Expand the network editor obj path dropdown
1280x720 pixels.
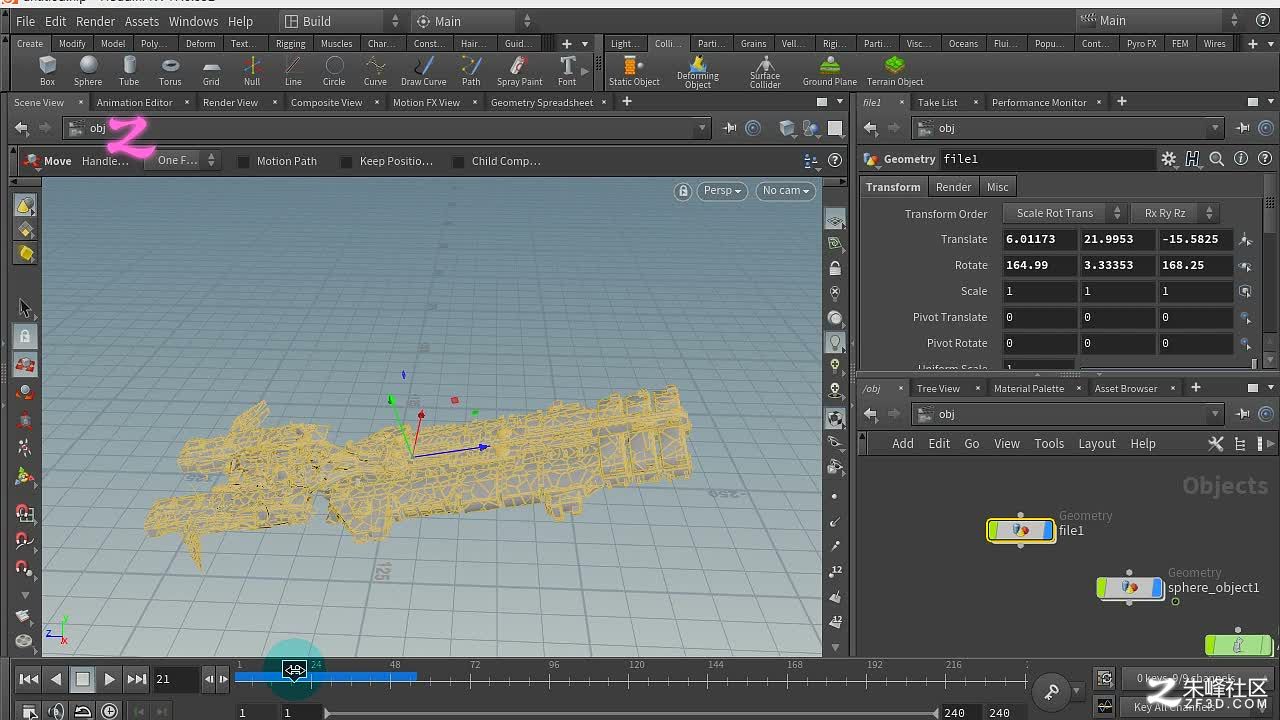coord(1216,414)
